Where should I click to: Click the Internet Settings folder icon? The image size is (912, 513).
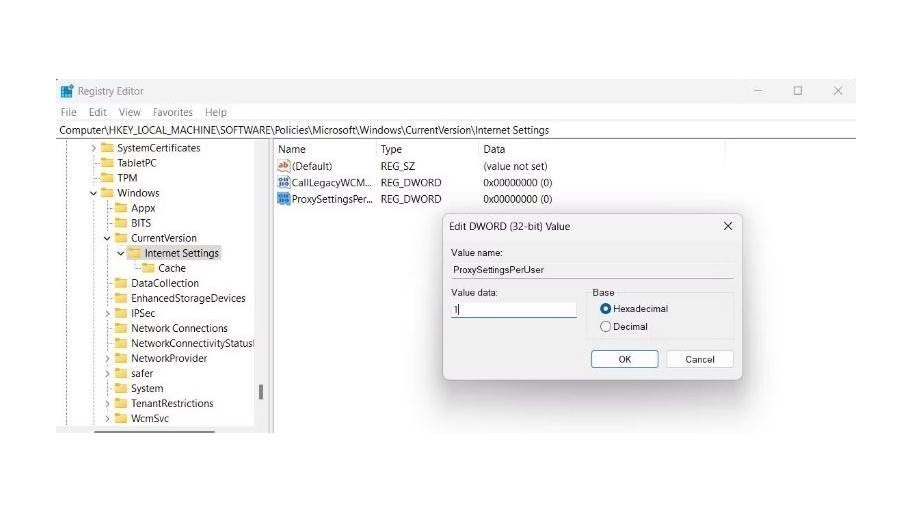coord(134,253)
